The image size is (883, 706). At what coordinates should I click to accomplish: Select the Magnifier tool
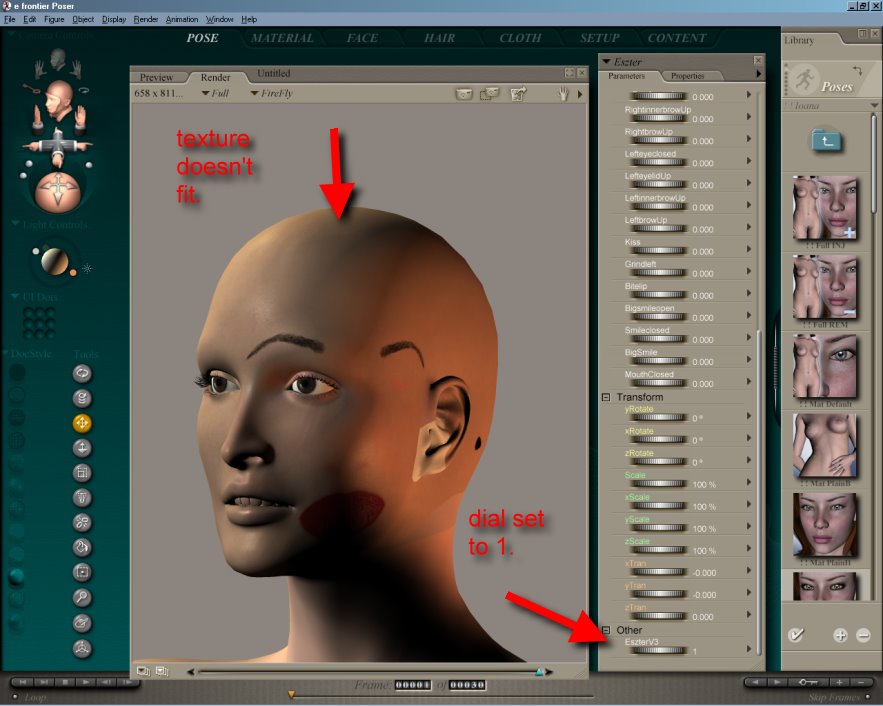tap(82, 598)
